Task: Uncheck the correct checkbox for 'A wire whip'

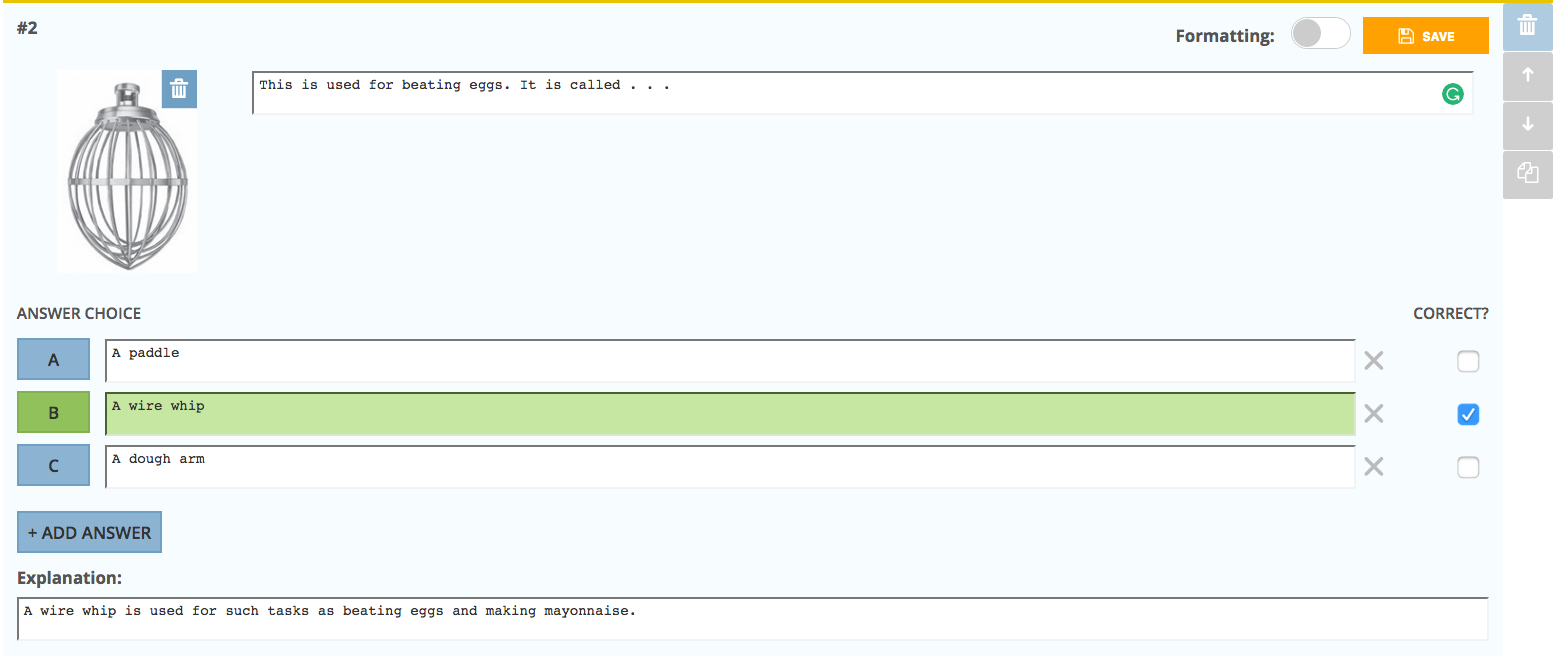Action: point(1468,414)
